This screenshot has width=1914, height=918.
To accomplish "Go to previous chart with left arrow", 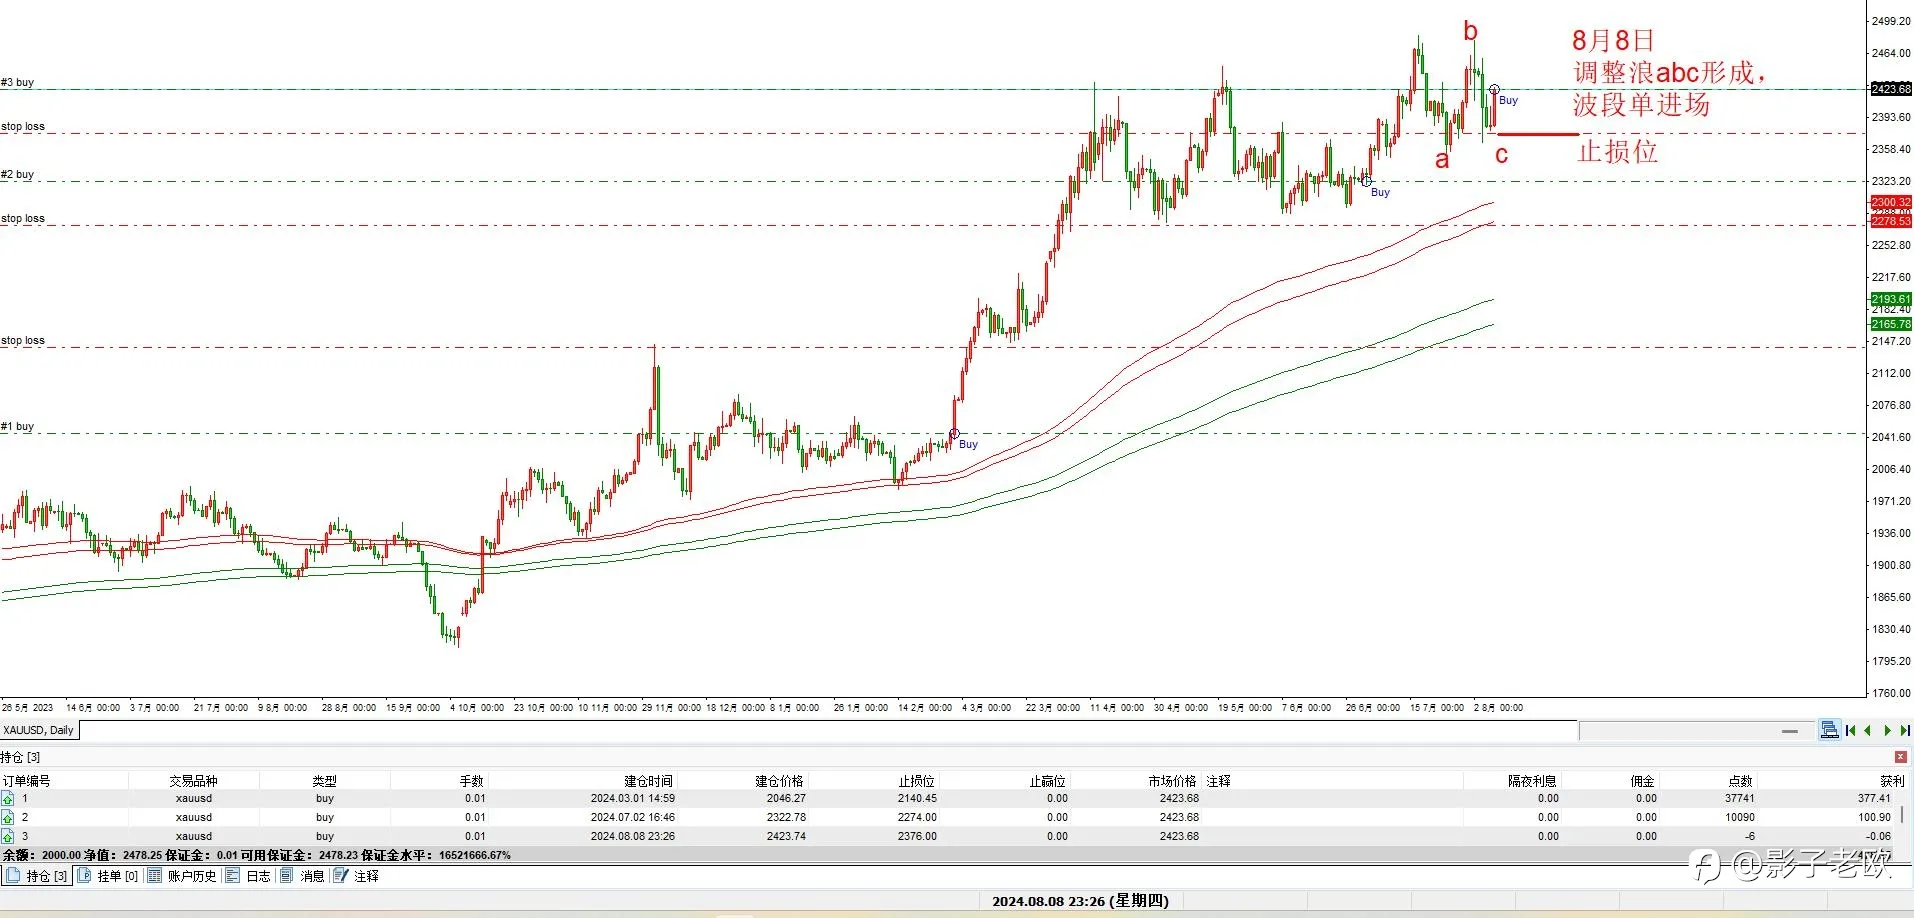I will pos(1868,731).
